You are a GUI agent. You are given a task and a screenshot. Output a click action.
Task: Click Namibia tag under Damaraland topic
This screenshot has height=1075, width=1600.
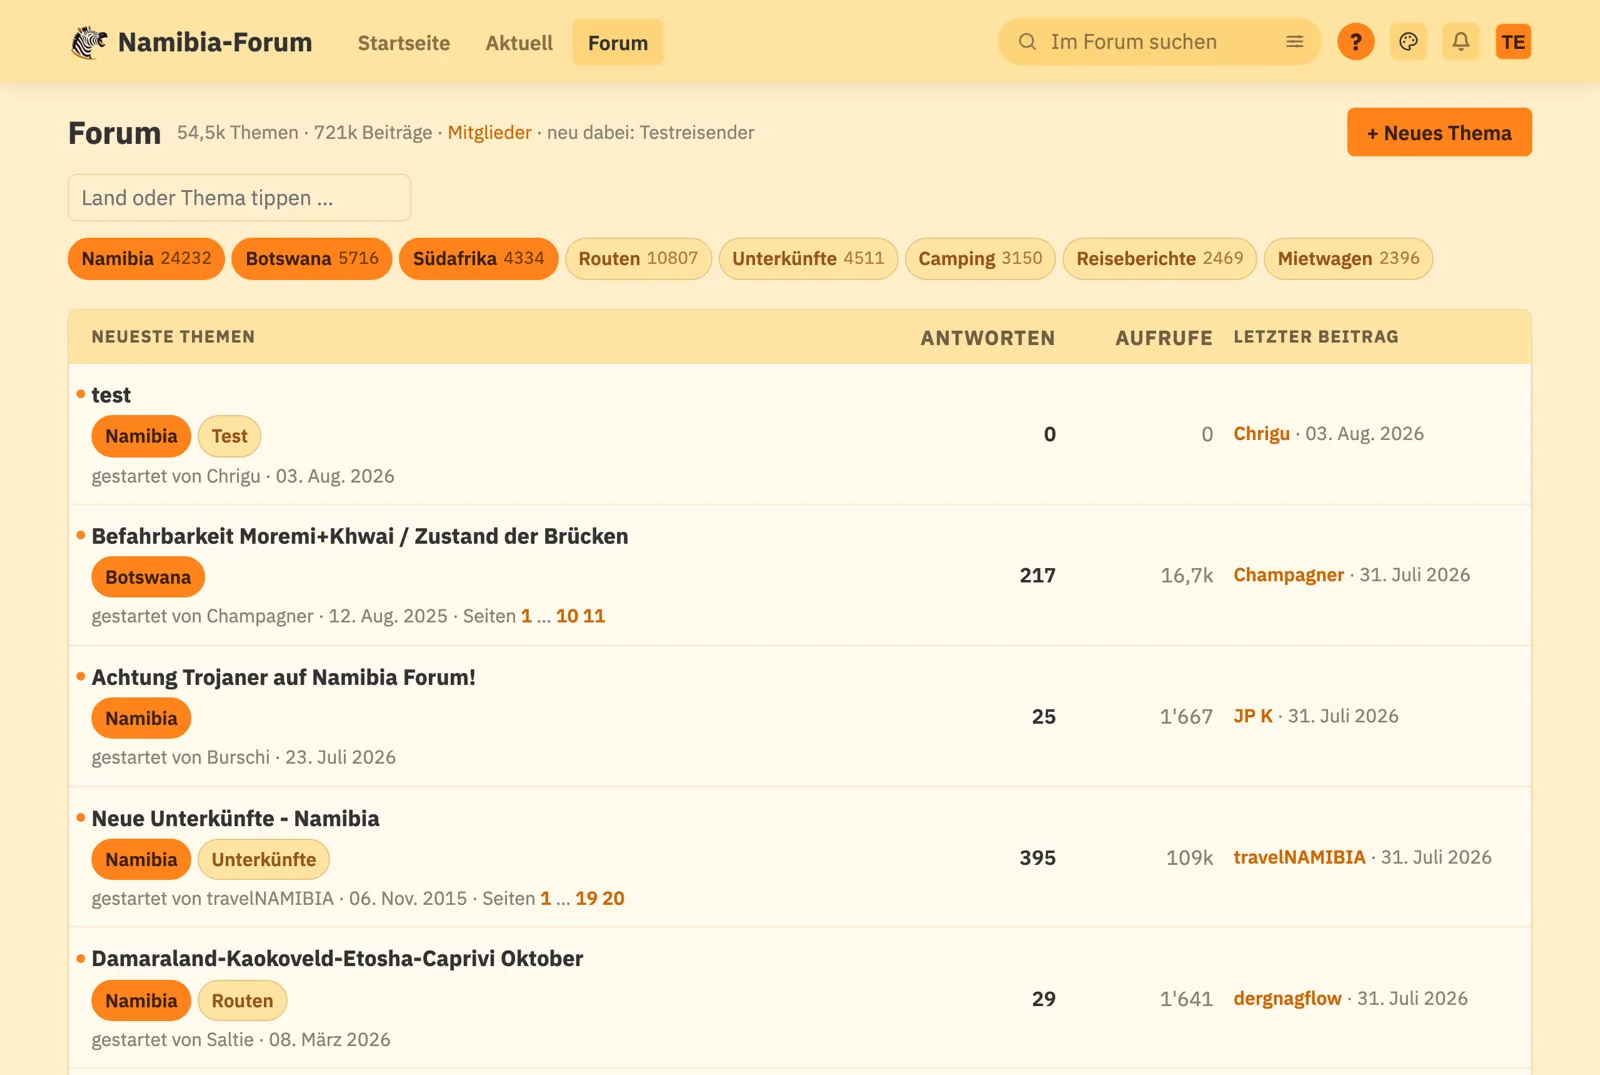[141, 1000]
